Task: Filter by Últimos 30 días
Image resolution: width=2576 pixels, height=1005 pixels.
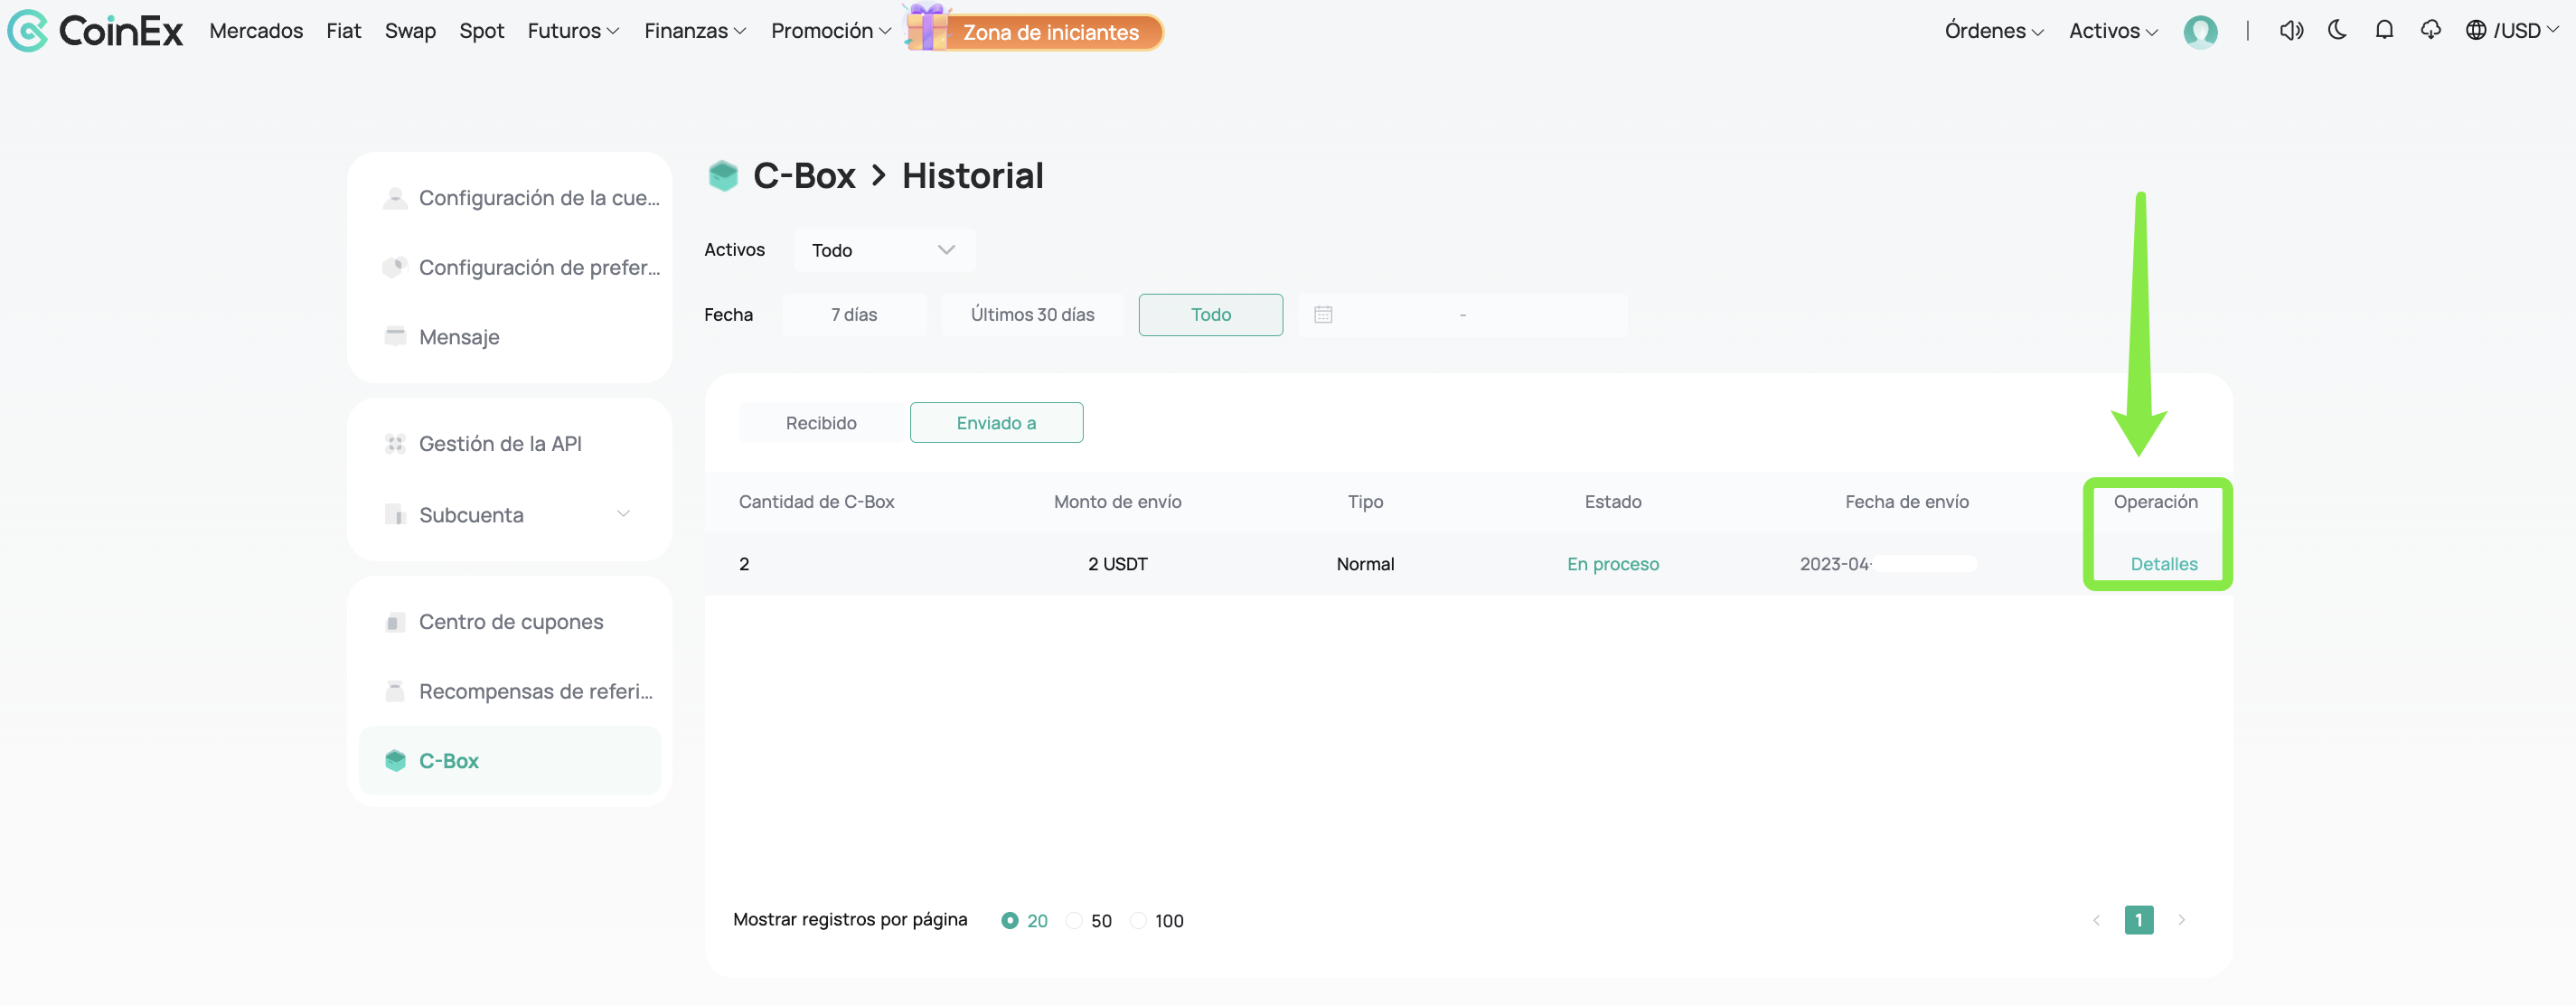Action: (x=1032, y=315)
